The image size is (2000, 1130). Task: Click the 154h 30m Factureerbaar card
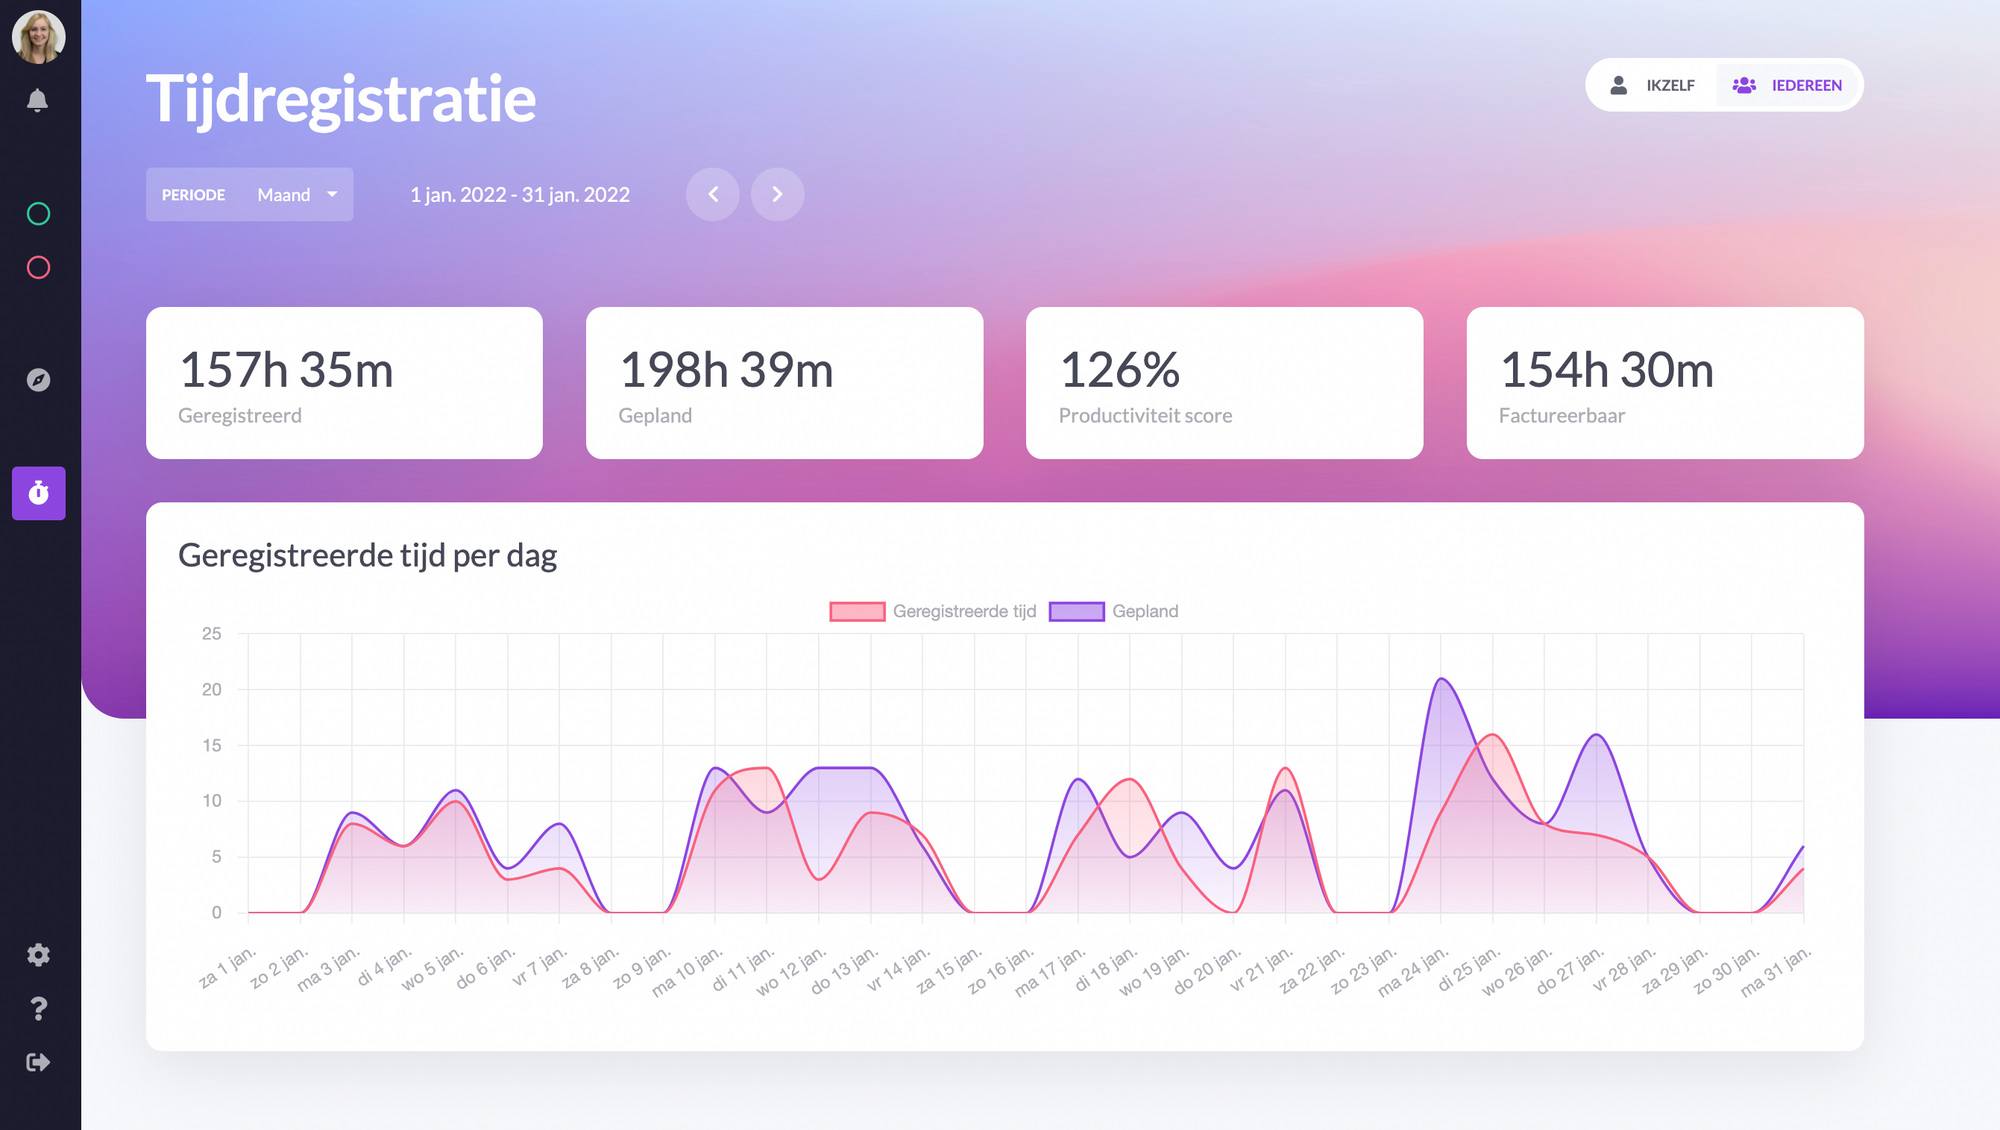(x=1665, y=383)
